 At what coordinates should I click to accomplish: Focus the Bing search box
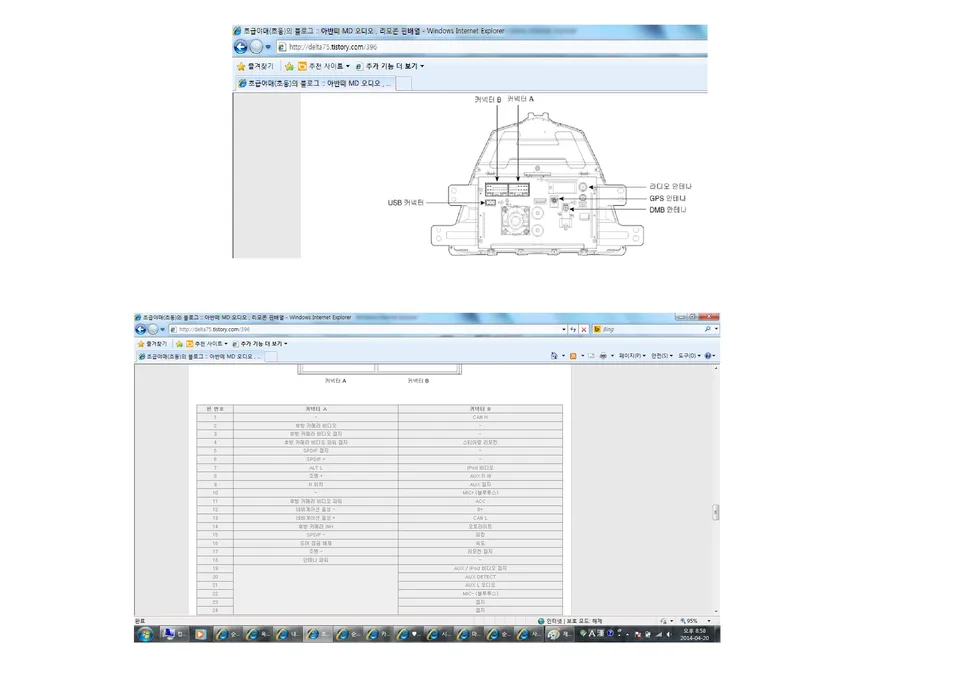click(x=650, y=329)
